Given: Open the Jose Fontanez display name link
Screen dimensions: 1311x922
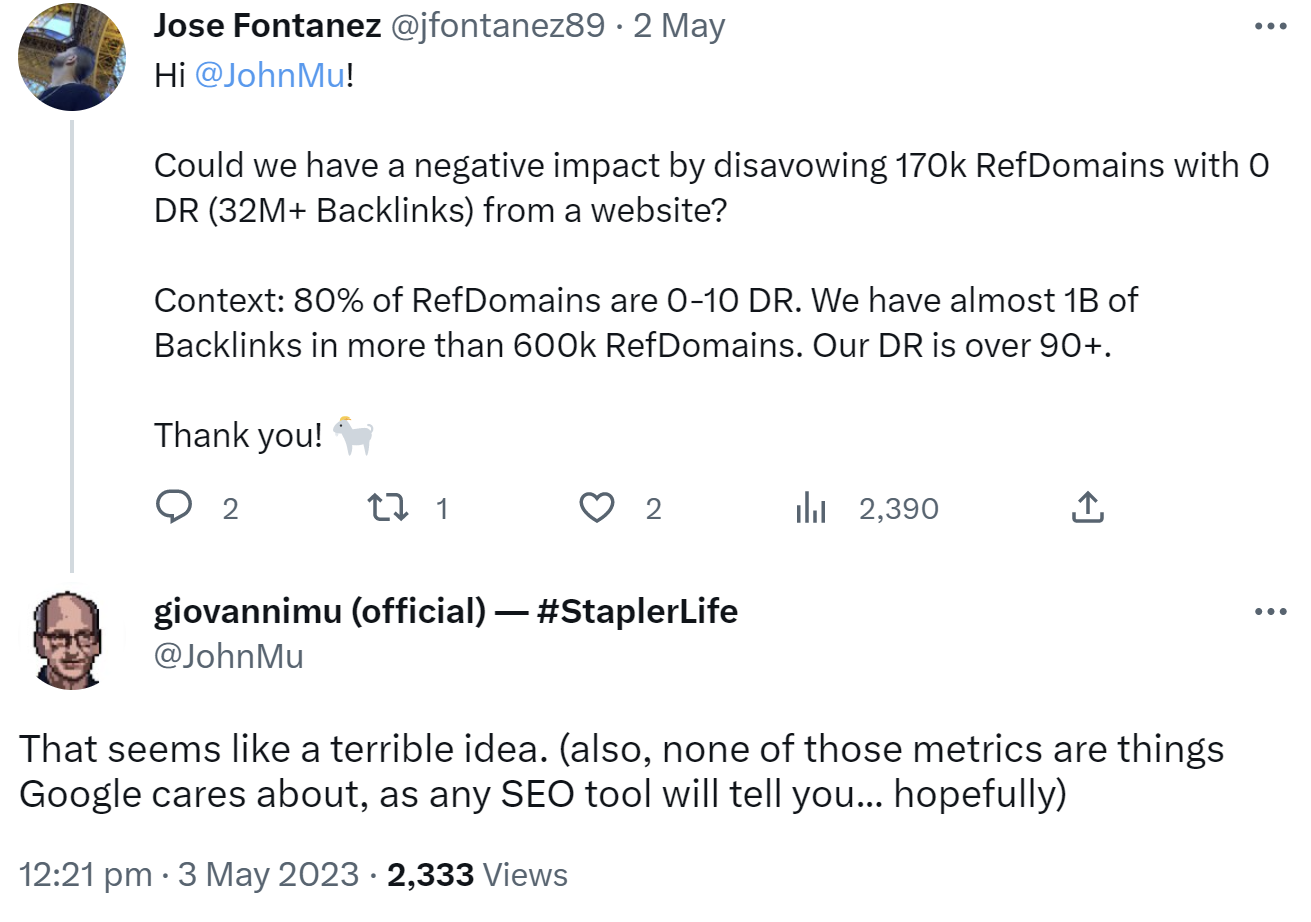Looking at the screenshot, I should coord(267,26).
